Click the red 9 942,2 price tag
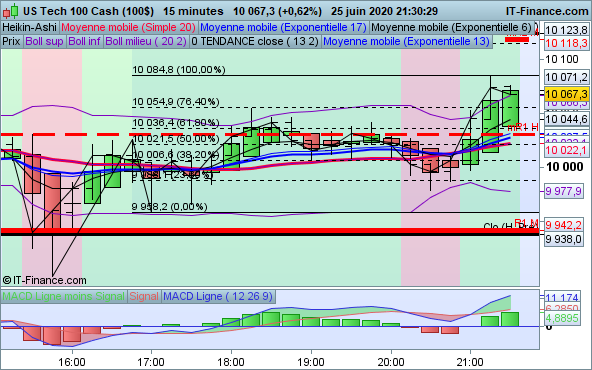 (x=564, y=225)
